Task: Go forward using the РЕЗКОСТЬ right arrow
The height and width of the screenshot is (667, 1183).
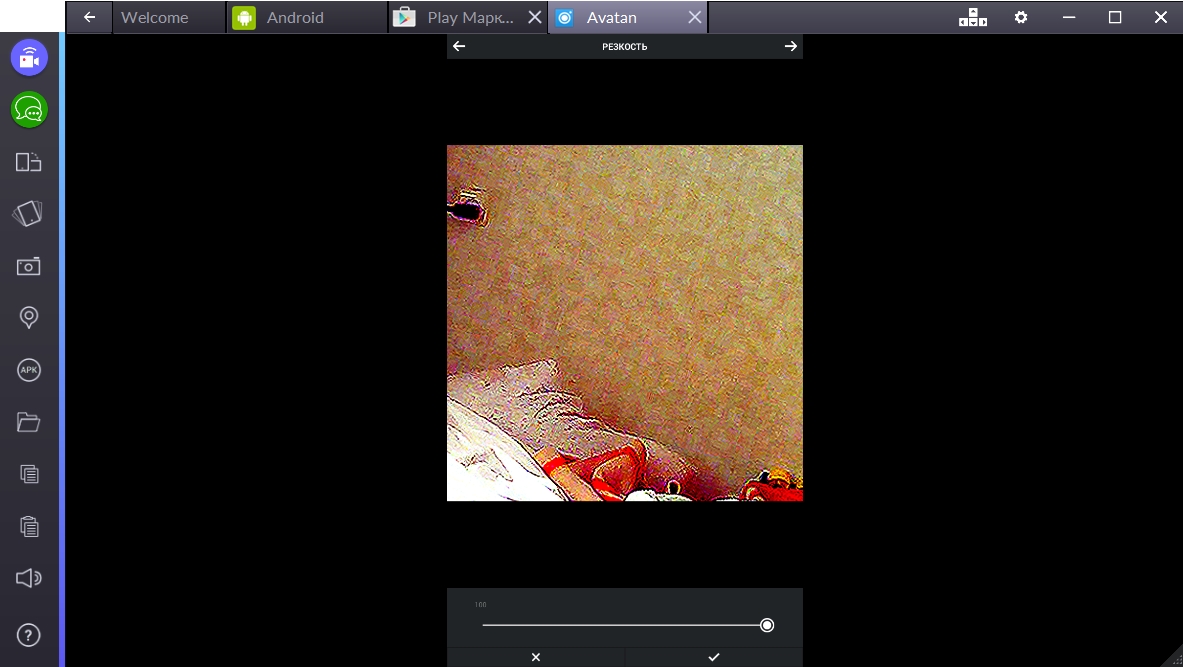Action: click(x=790, y=46)
